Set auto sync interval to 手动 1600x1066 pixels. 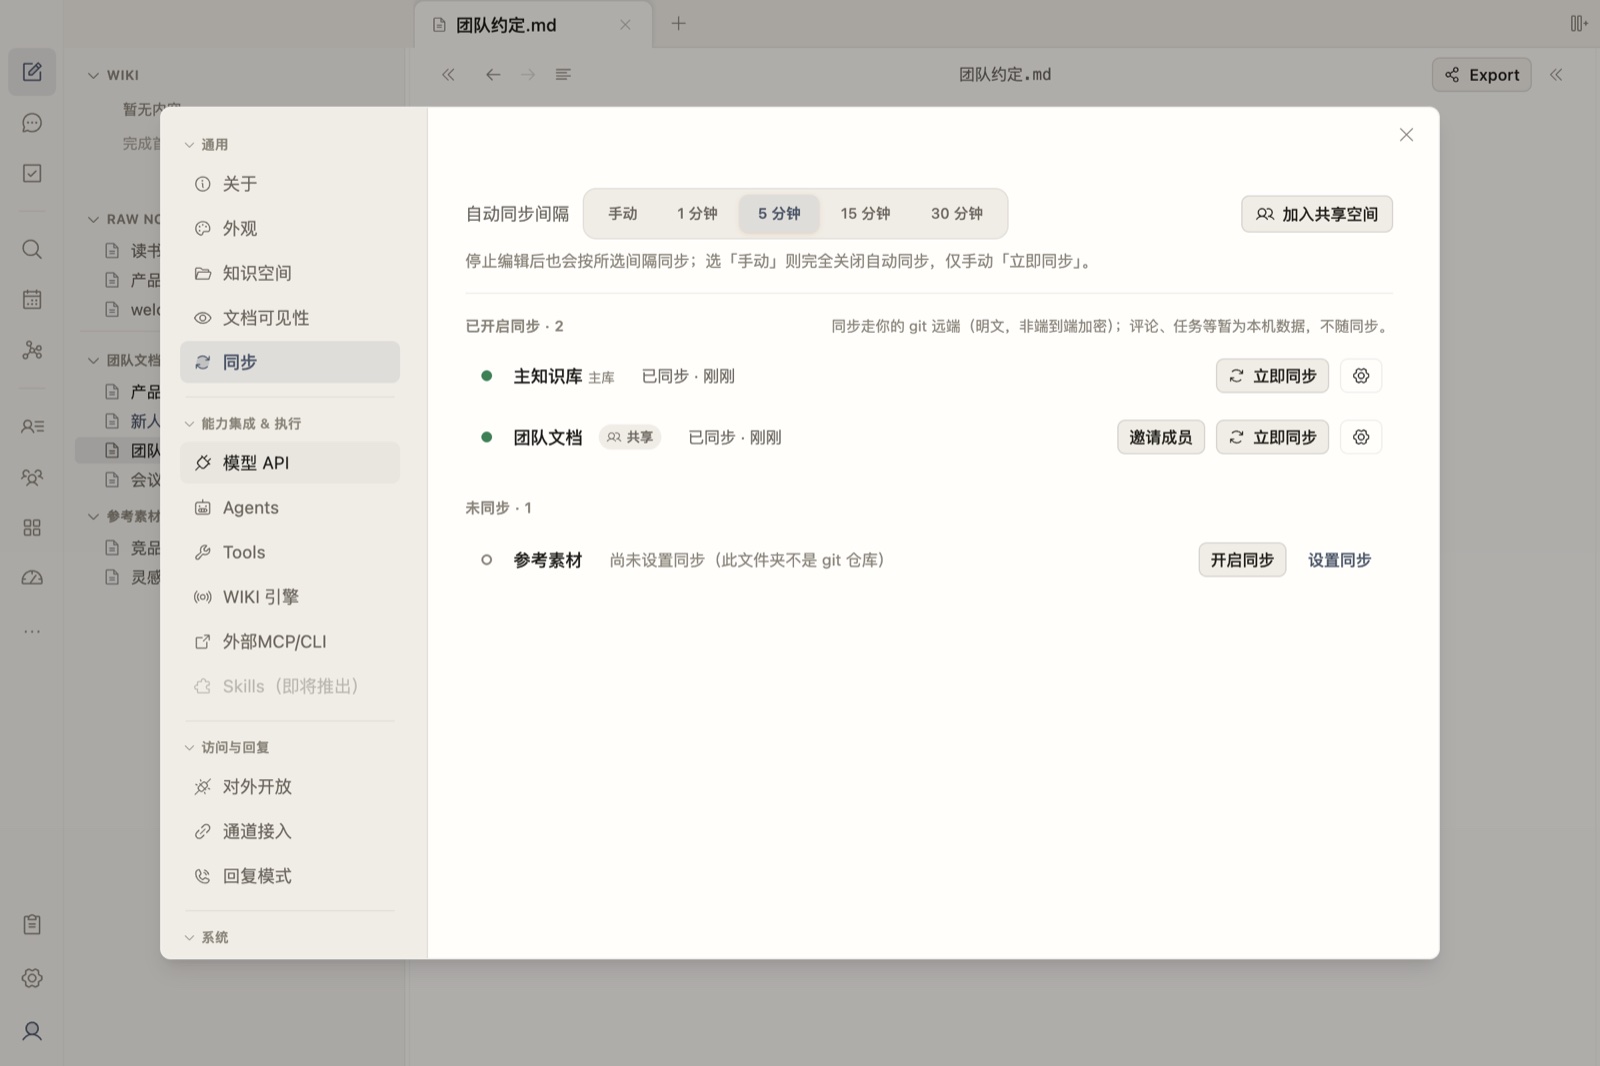pos(623,214)
